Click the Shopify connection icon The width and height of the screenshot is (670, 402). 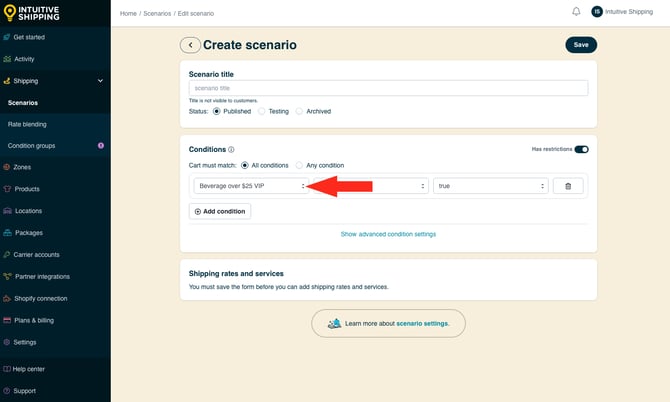coord(7,298)
